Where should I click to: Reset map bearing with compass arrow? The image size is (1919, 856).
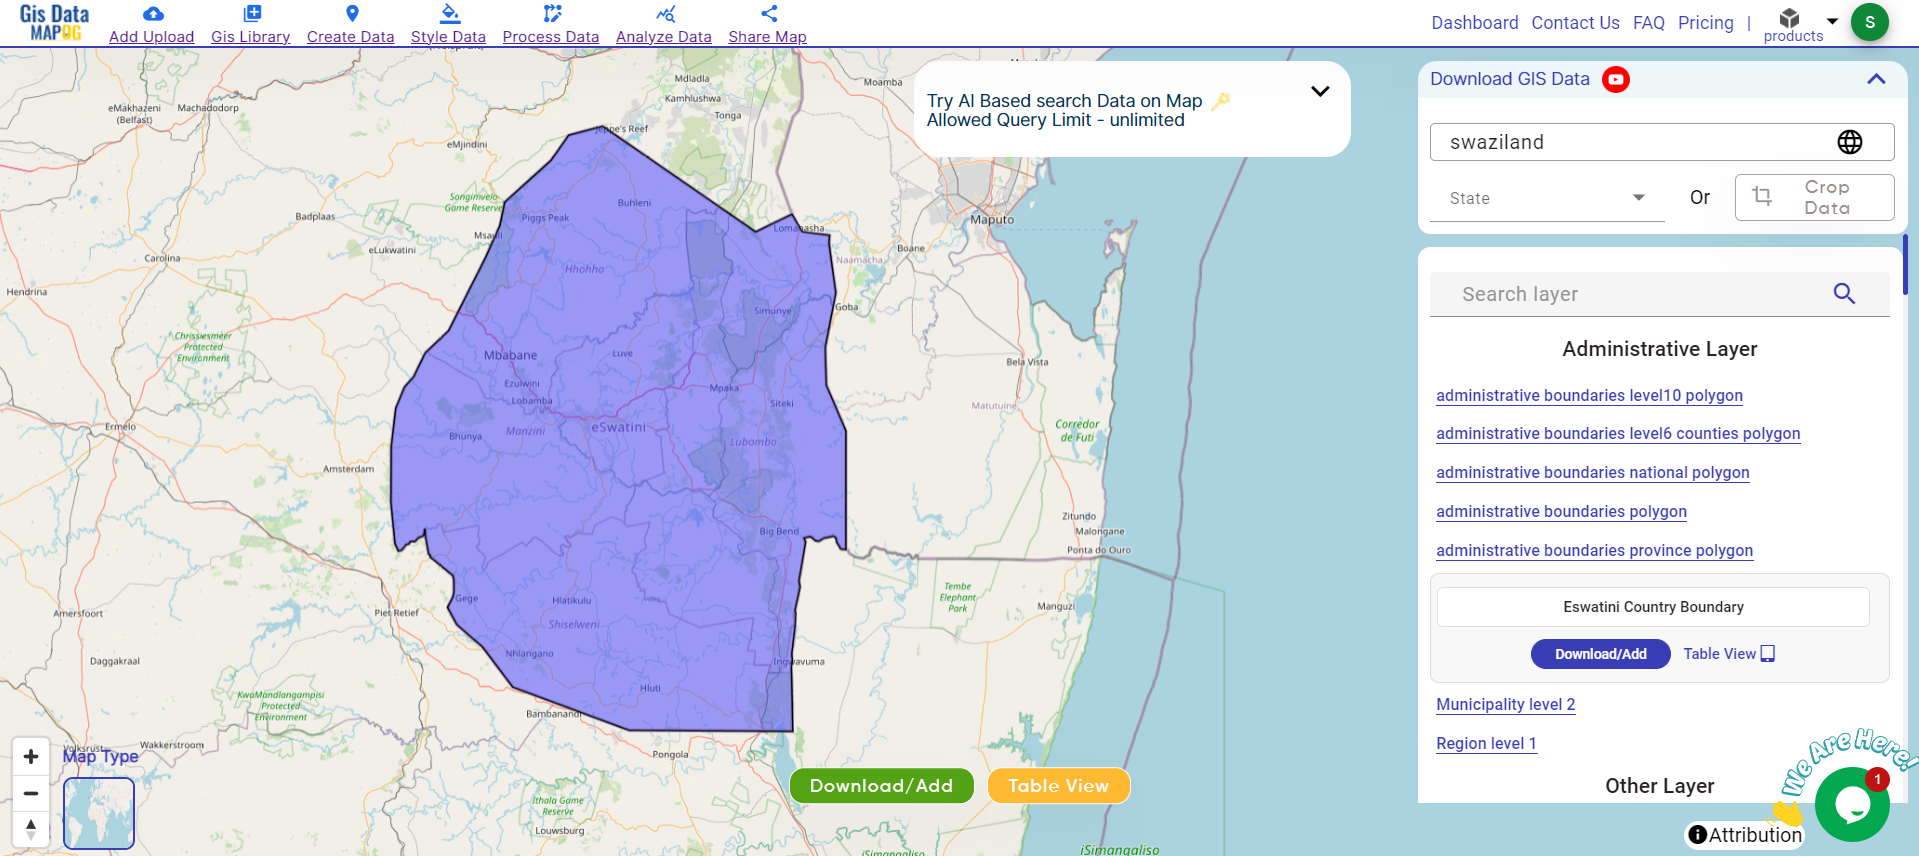point(31,829)
